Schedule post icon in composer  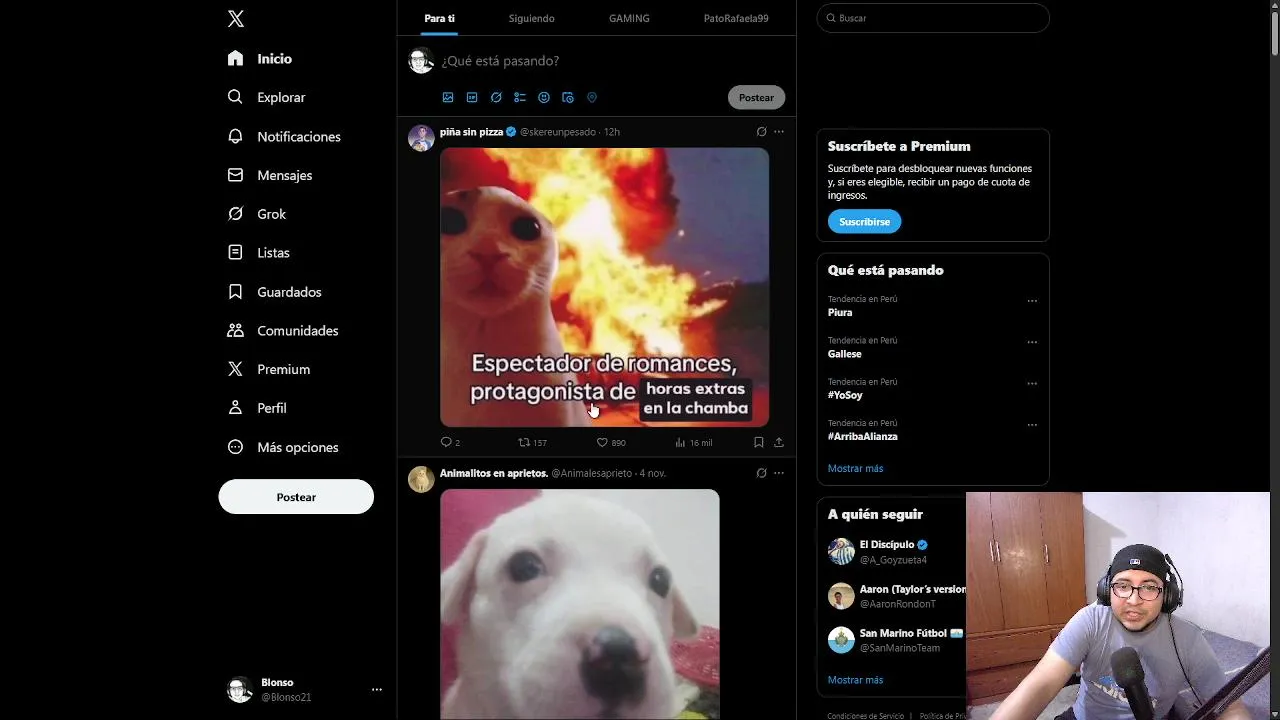click(x=568, y=97)
